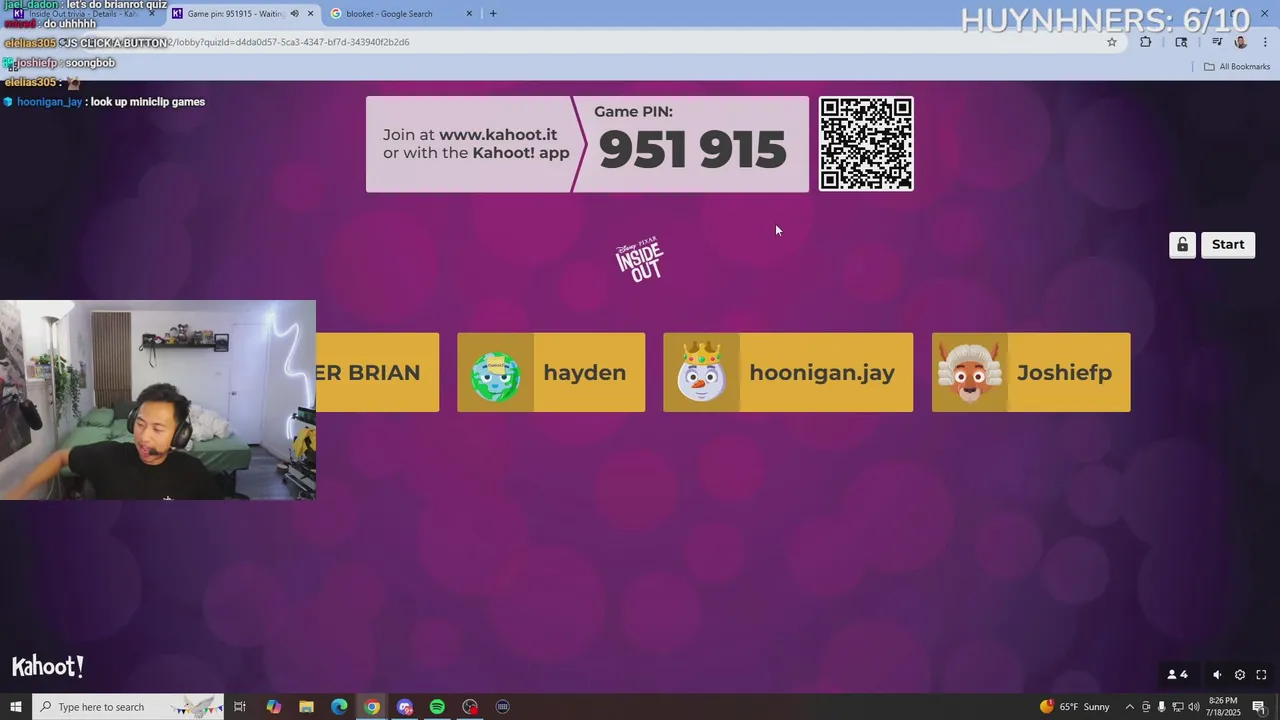Open the system volume tray icon
Screen dimensions: 1280x720
click(x=1194, y=707)
